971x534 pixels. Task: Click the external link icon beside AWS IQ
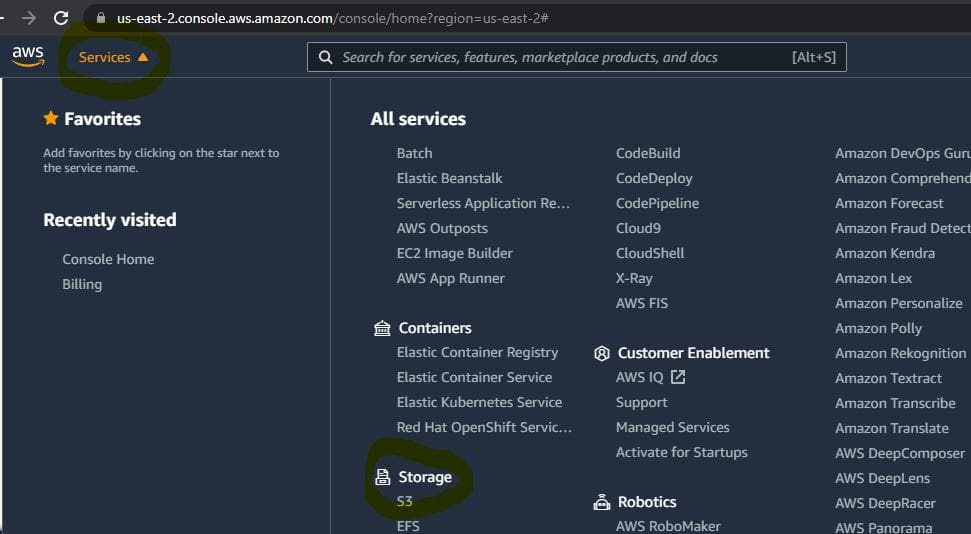(678, 377)
